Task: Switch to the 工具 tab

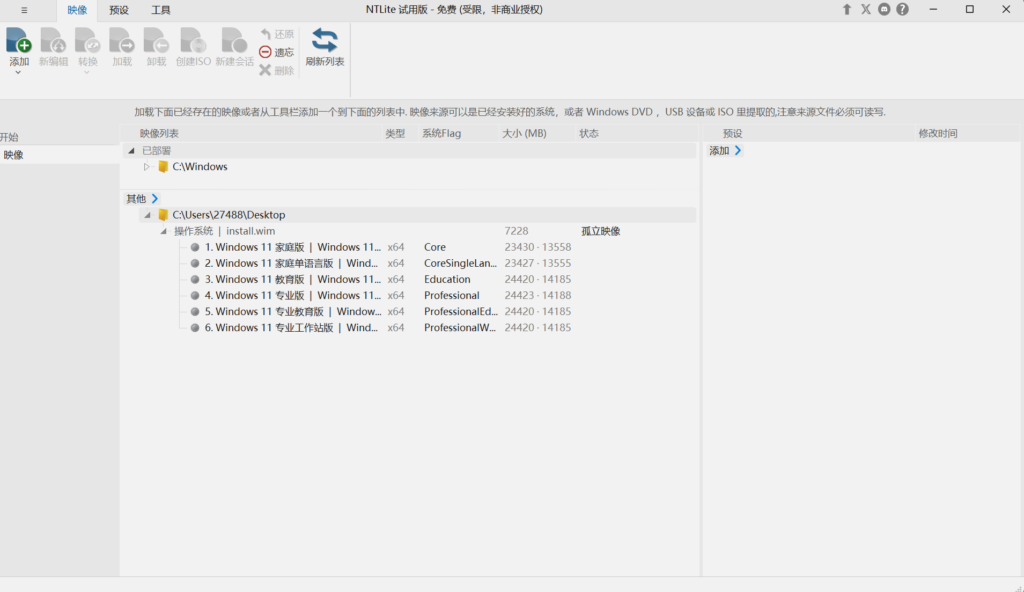Action: click(x=161, y=10)
